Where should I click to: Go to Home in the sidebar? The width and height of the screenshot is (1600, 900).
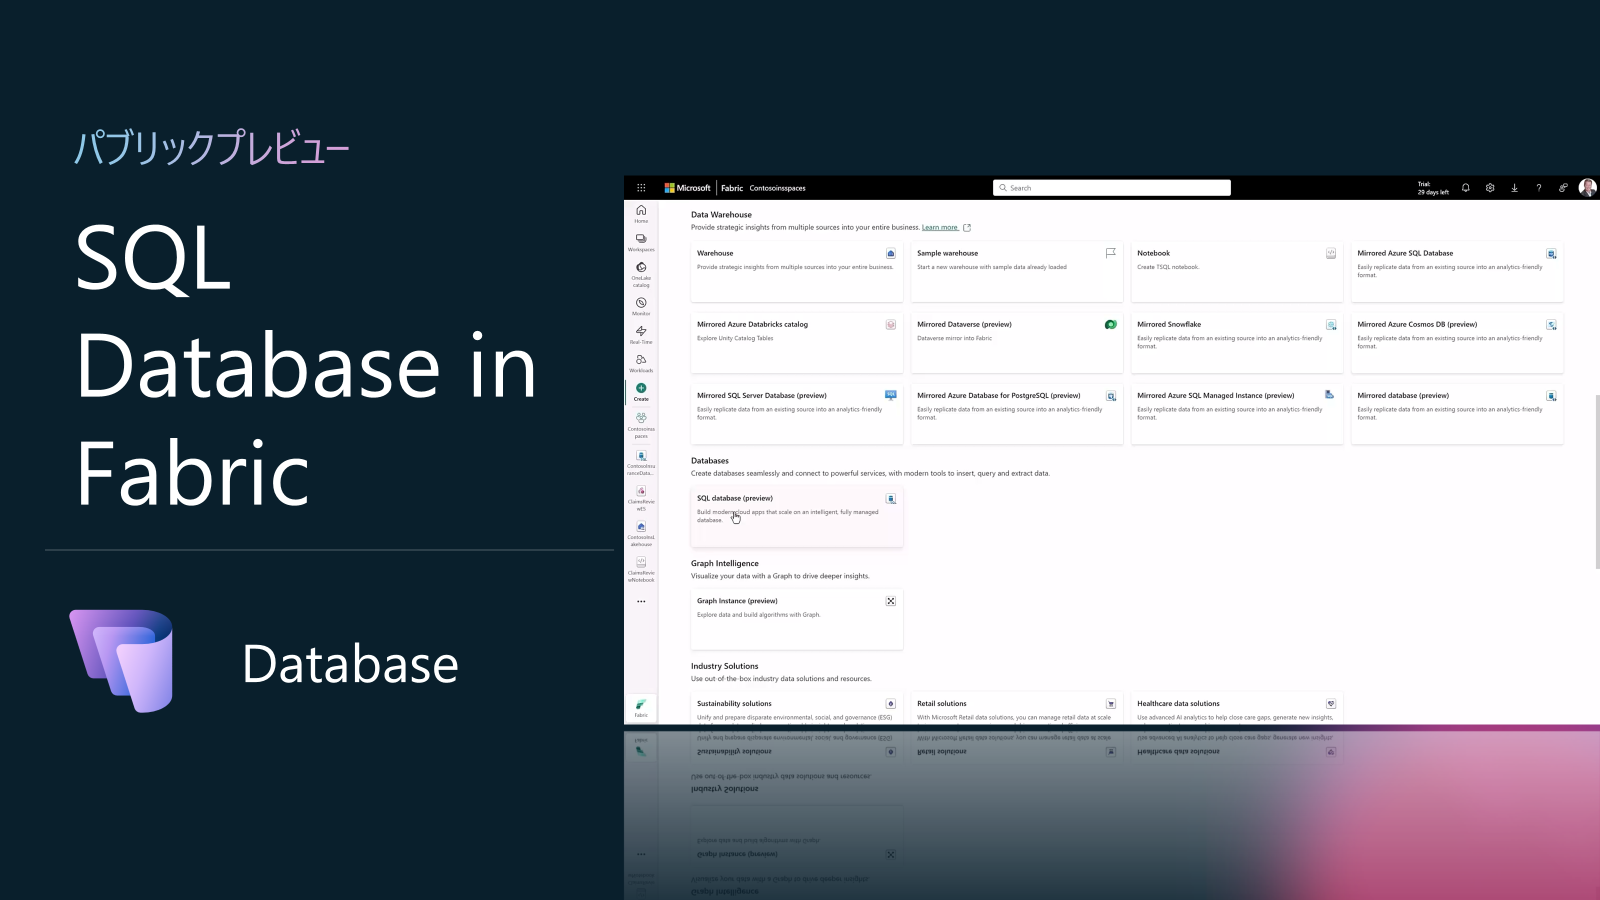click(641, 214)
